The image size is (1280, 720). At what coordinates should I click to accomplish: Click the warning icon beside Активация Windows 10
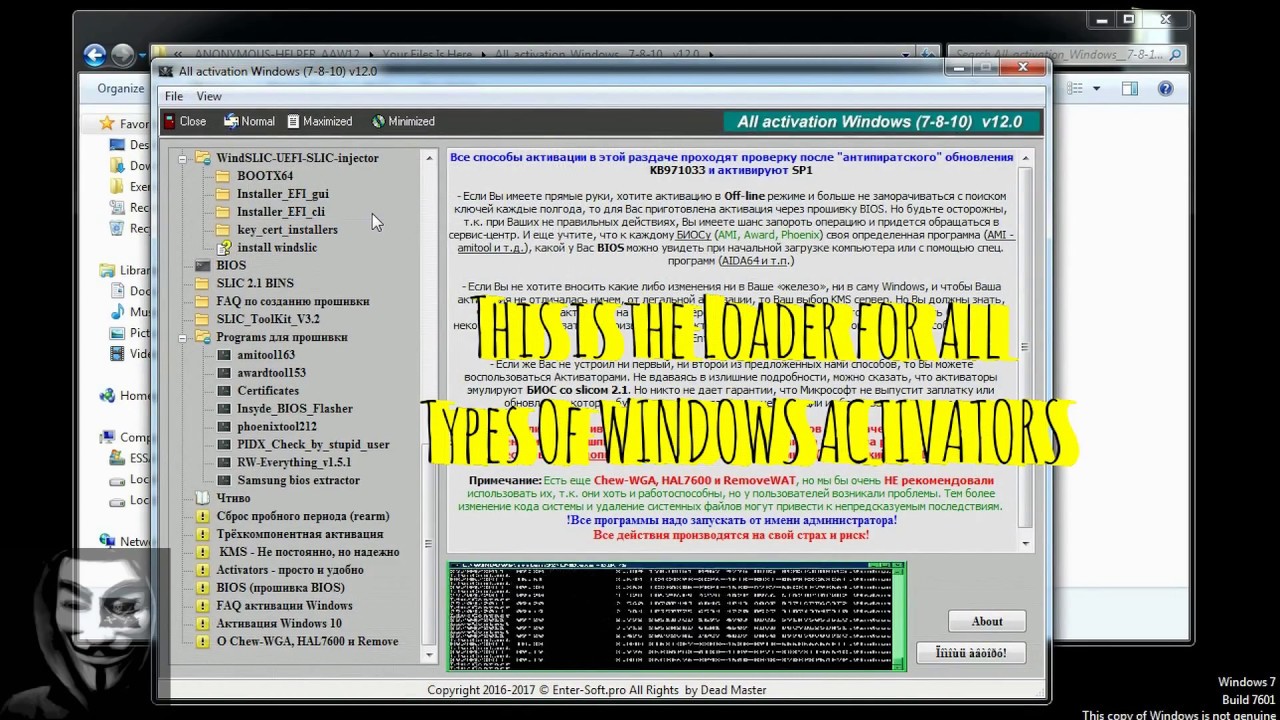[203, 624]
